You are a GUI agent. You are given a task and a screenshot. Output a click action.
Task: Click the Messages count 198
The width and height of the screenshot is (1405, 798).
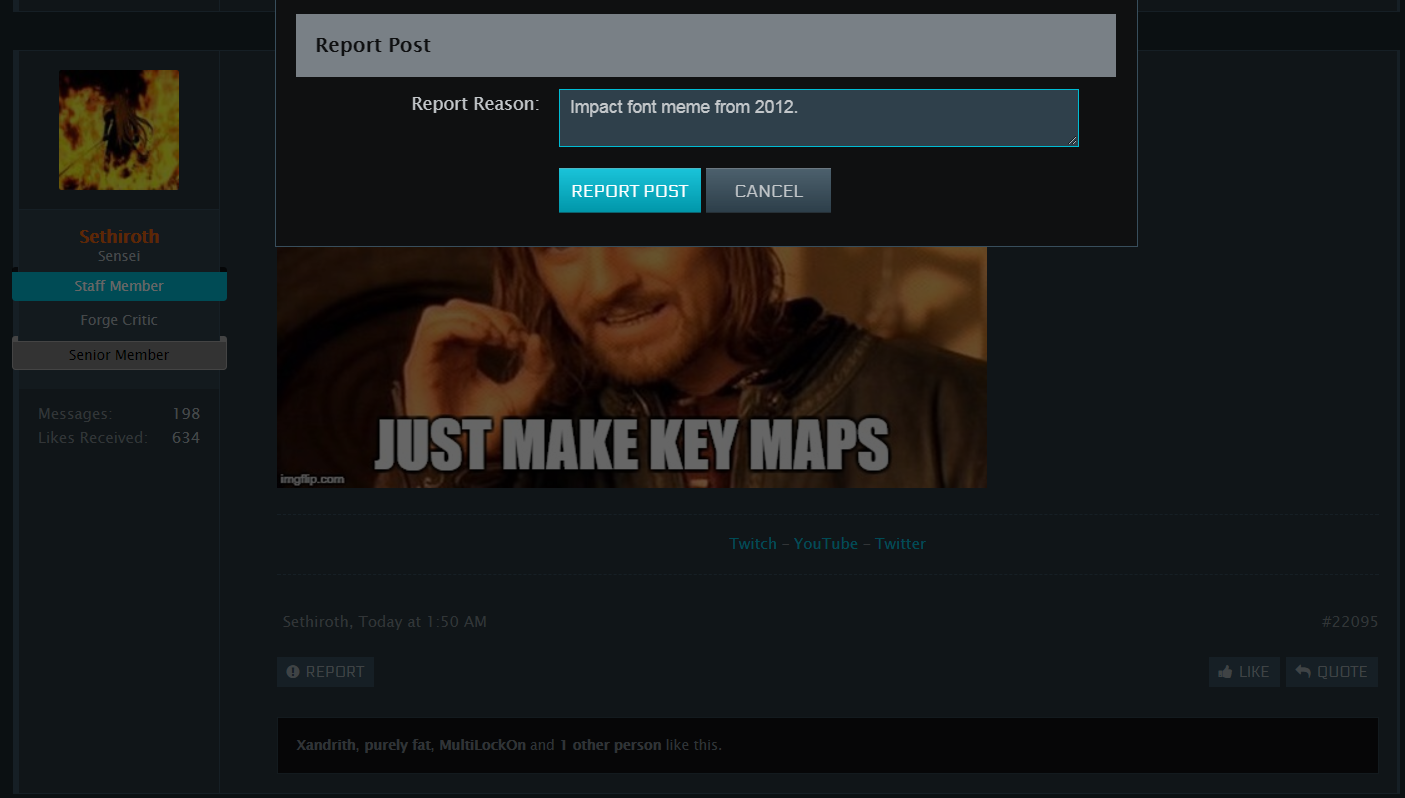click(x=186, y=414)
